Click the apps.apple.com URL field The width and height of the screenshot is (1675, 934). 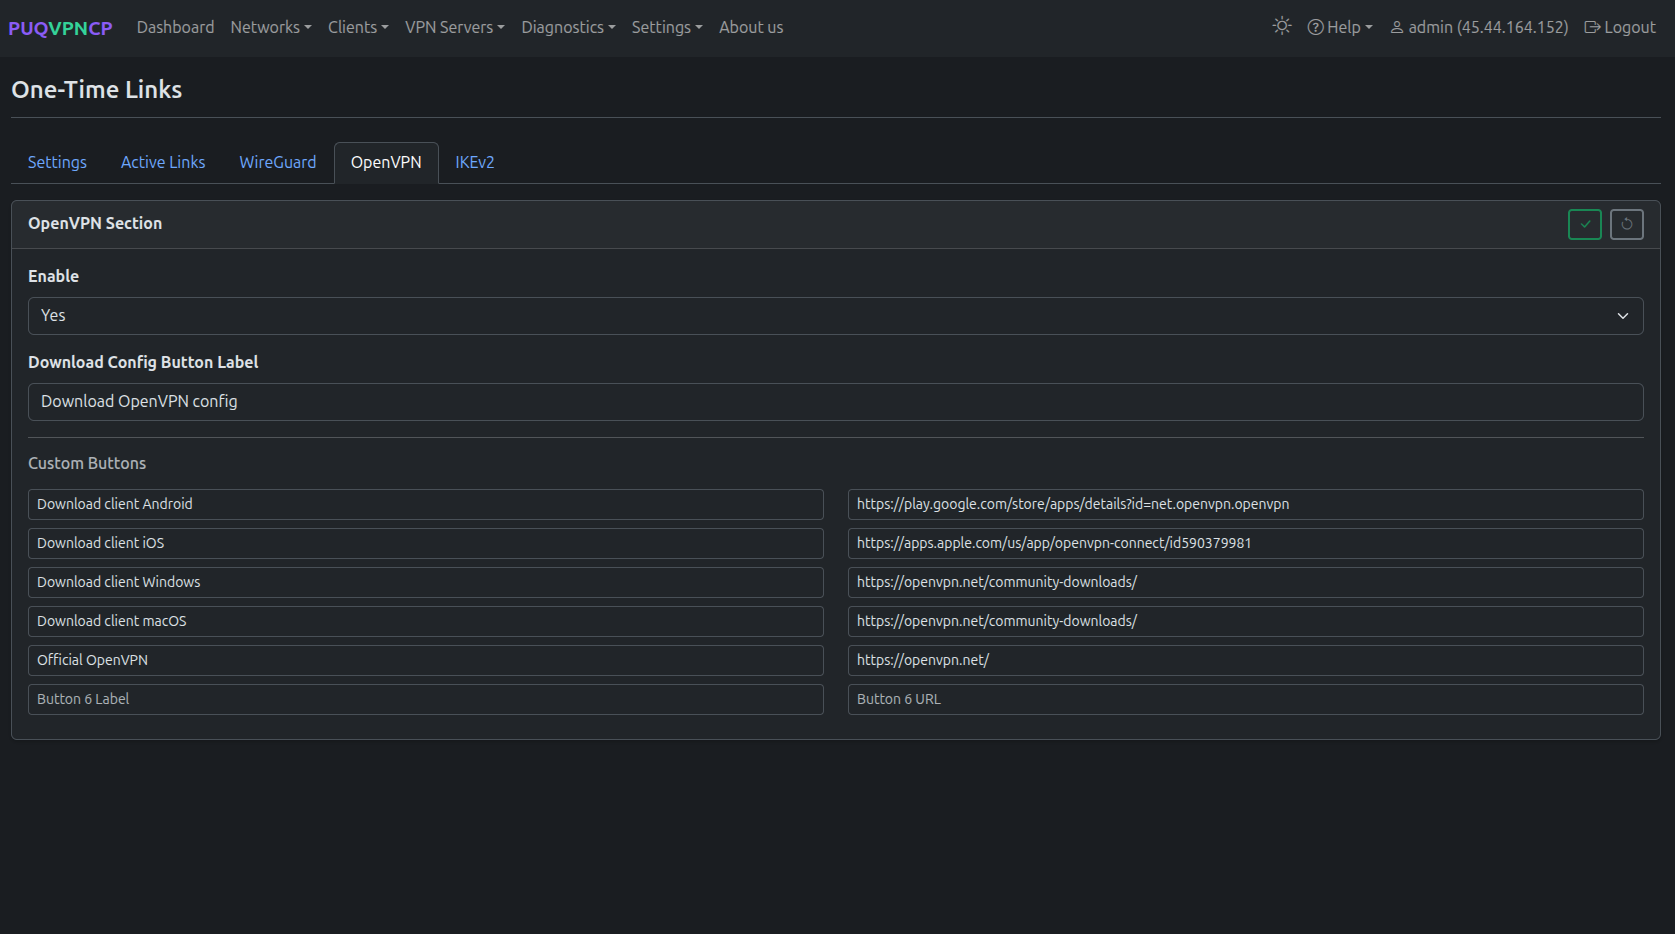tap(1246, 543)
